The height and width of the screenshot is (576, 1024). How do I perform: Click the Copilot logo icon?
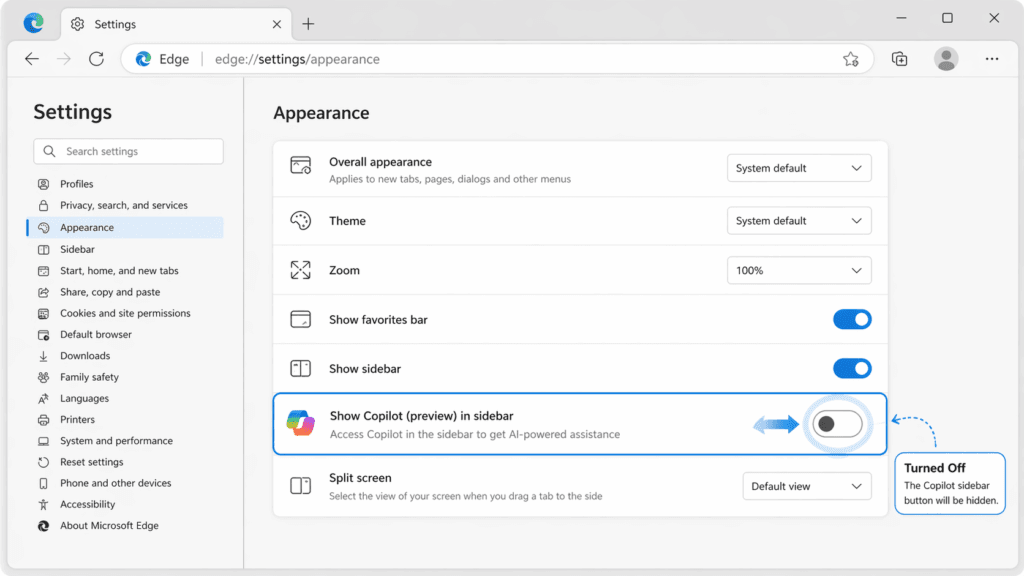[x=300, y=423]
